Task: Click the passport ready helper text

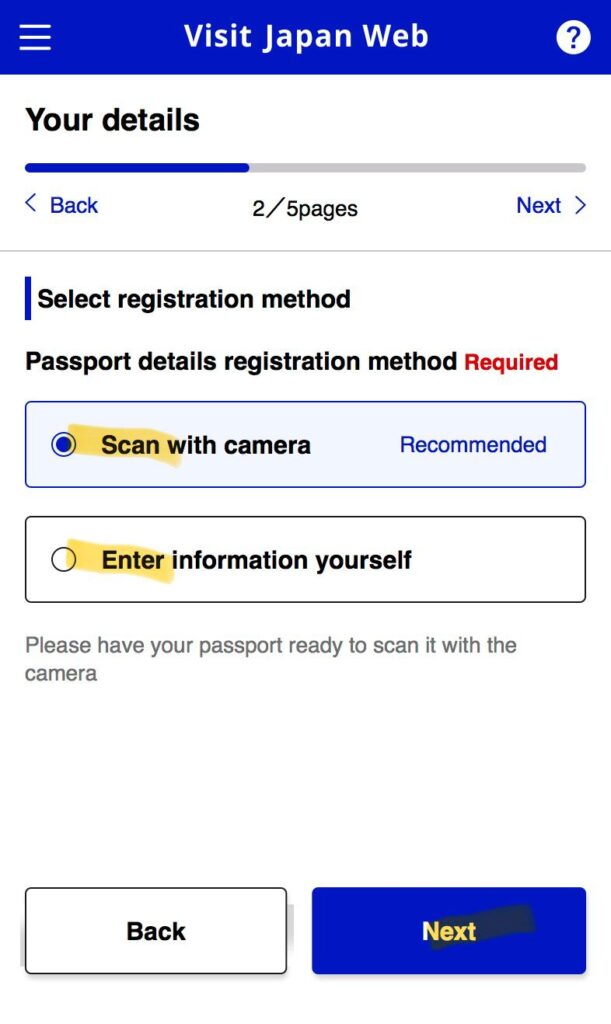Action: [x=270, y=658]
